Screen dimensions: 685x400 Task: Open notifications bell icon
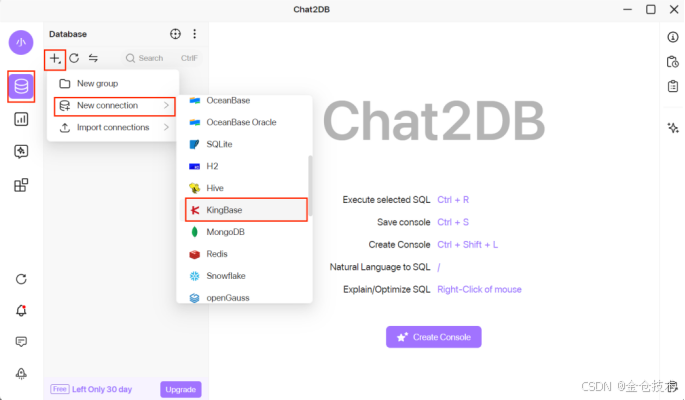21,310
